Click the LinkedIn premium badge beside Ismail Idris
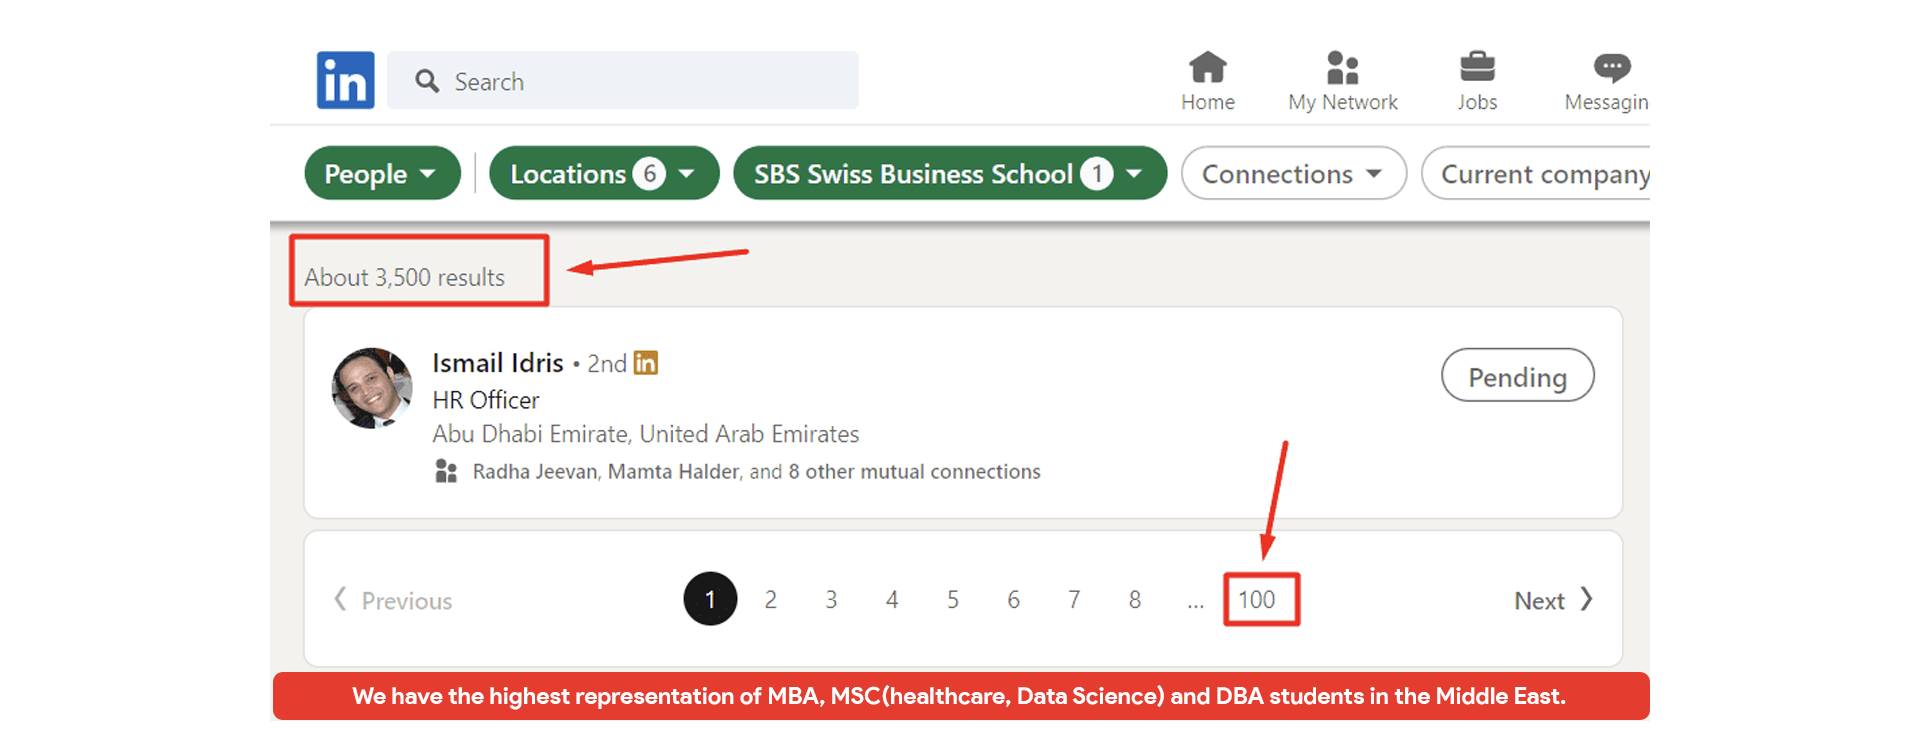 [x=646, y=363]
